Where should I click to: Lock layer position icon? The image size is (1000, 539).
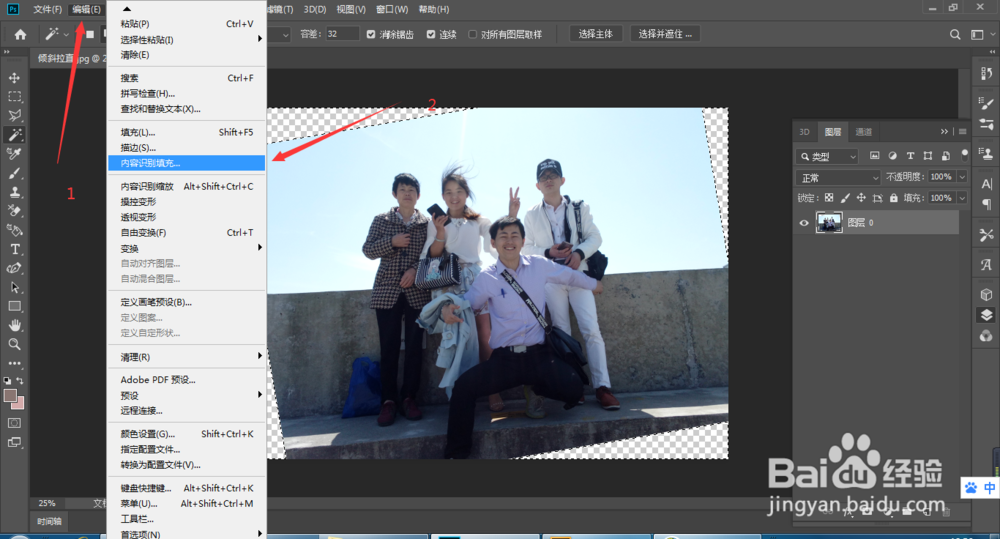pos(861,198)
